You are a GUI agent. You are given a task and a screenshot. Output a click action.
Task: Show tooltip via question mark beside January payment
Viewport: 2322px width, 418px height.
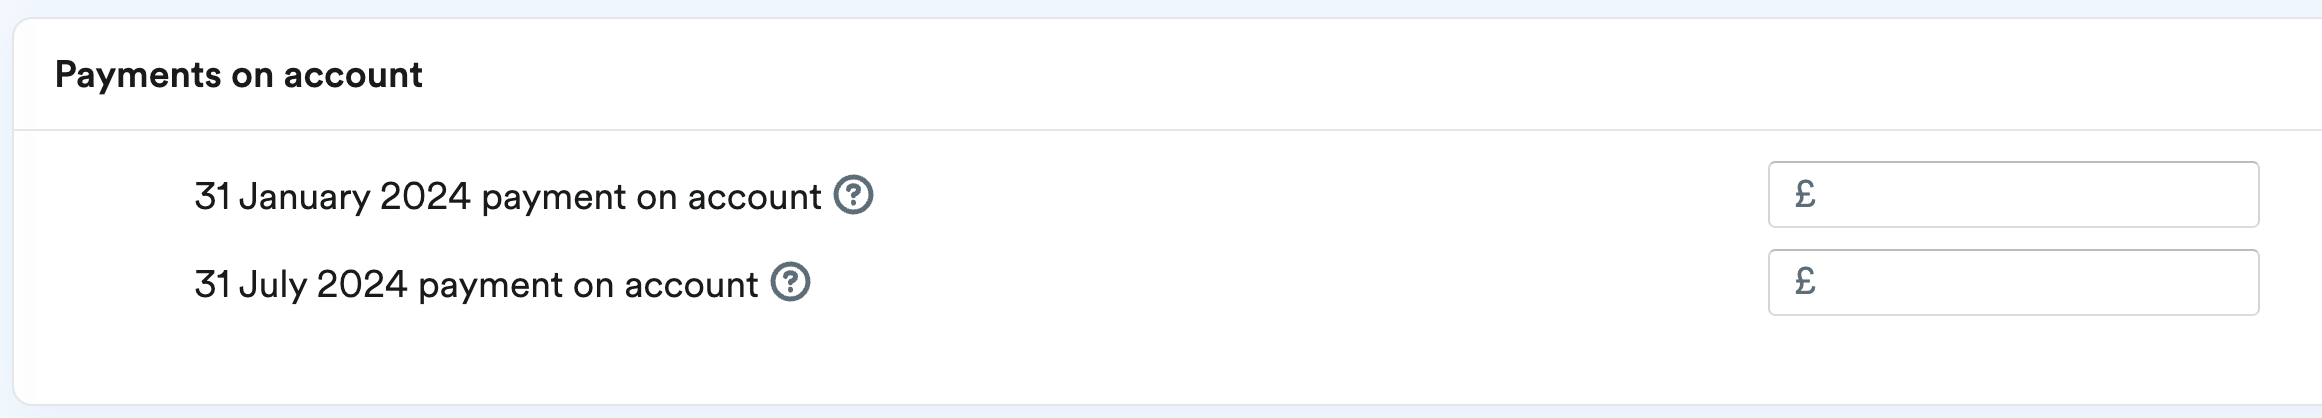click(853, 195)
